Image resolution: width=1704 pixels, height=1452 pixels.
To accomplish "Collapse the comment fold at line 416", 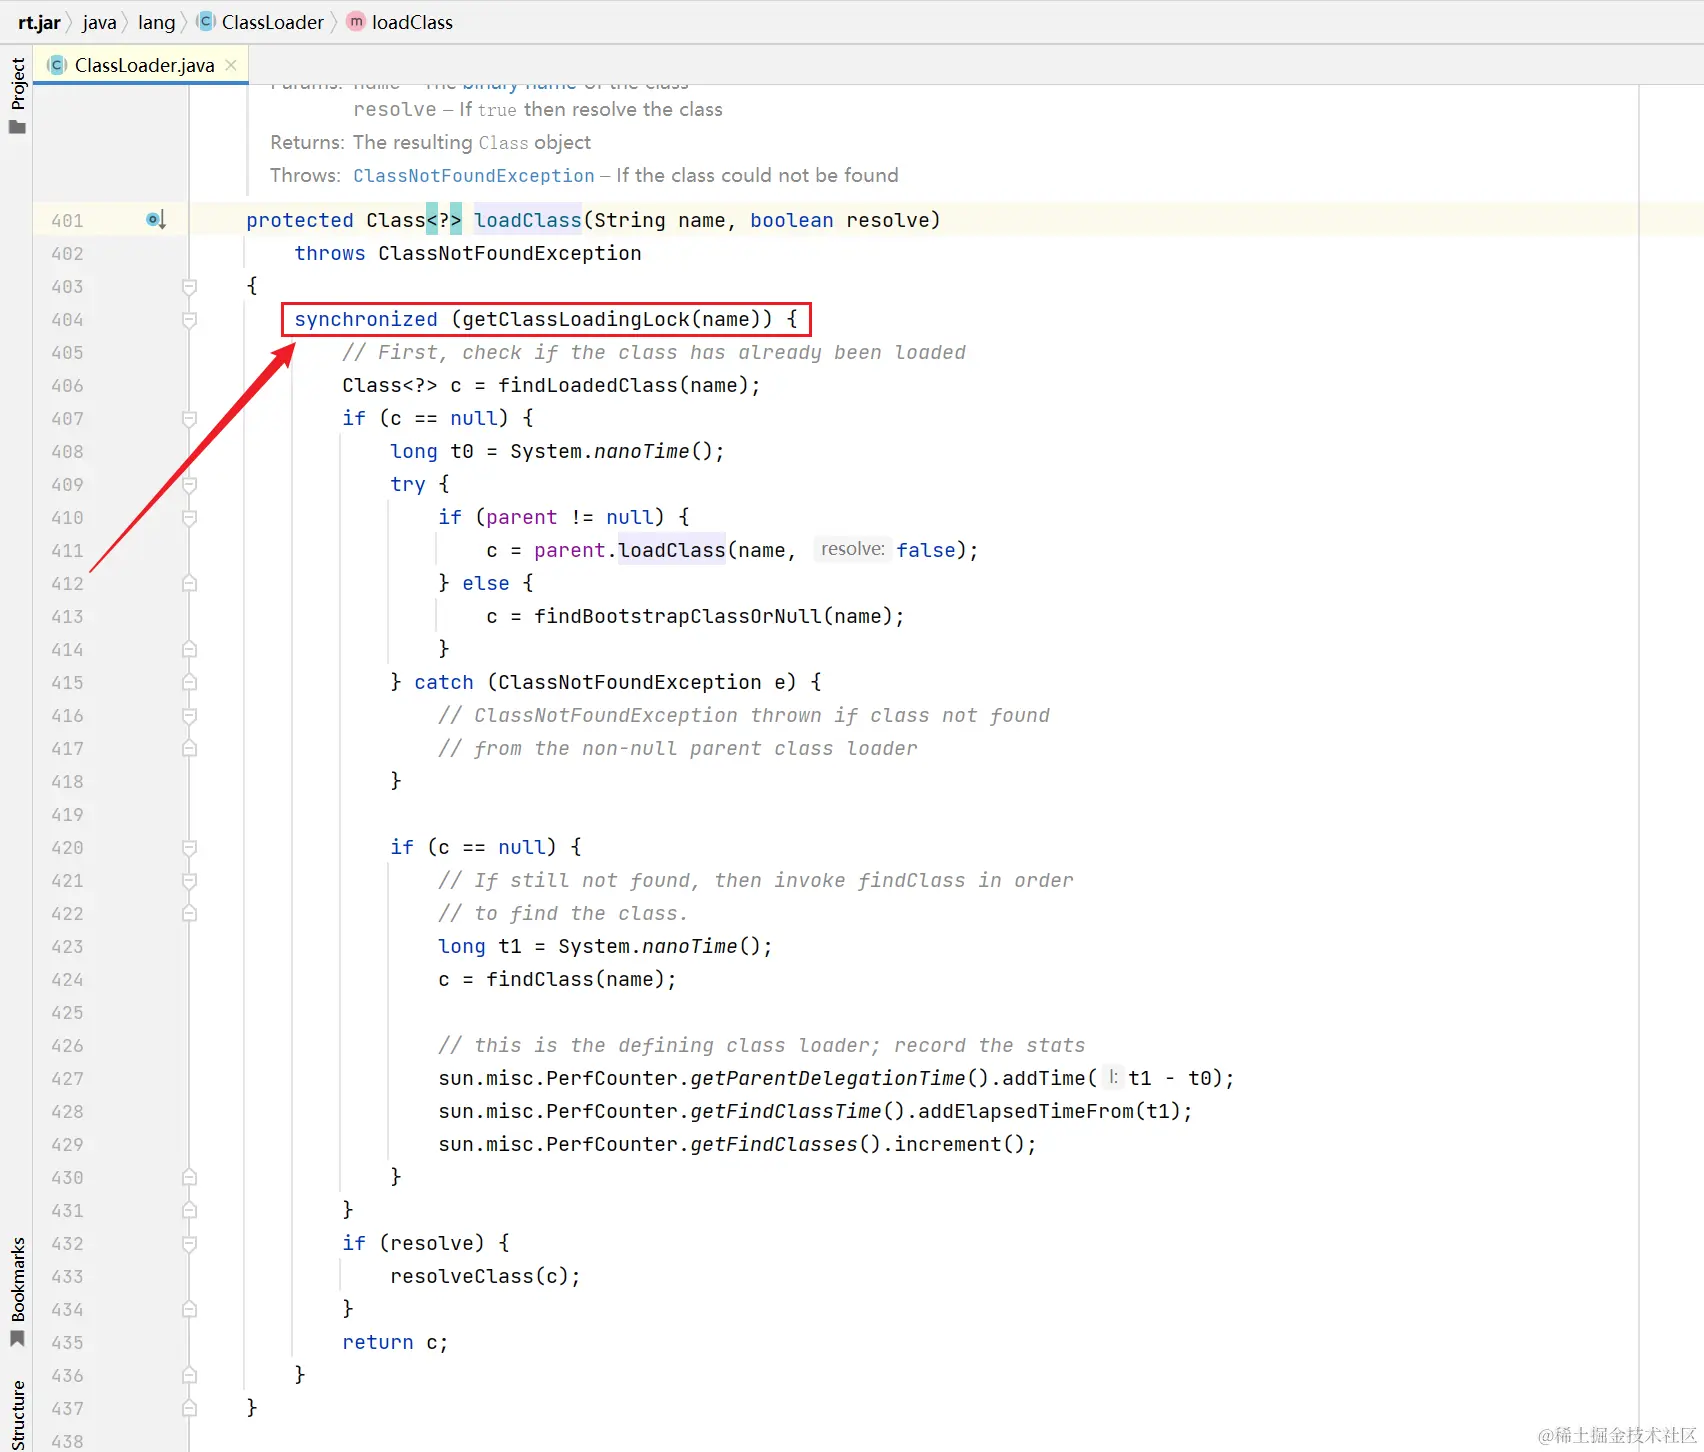I will [x=189, y=716].
